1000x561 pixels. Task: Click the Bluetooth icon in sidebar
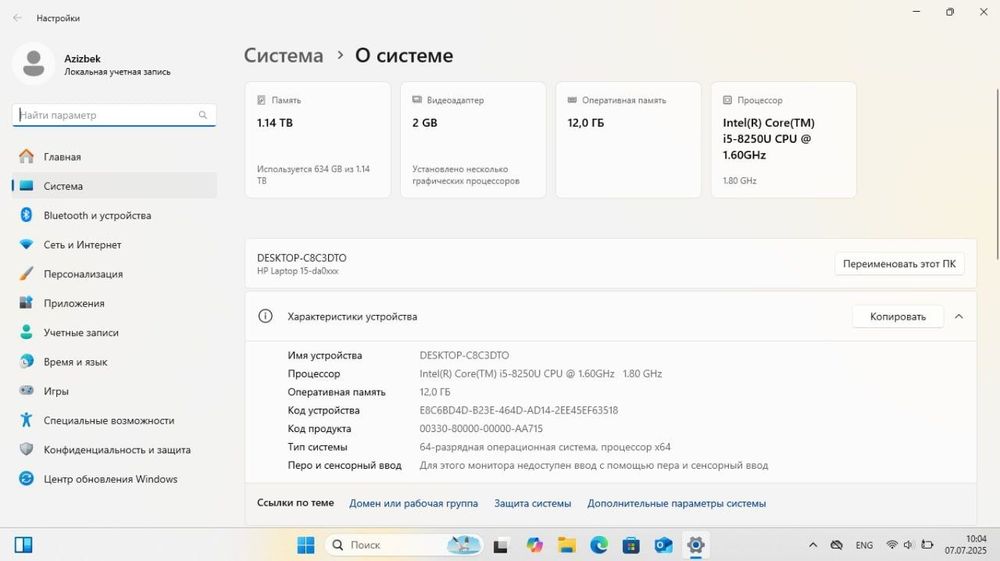[26, 215]
